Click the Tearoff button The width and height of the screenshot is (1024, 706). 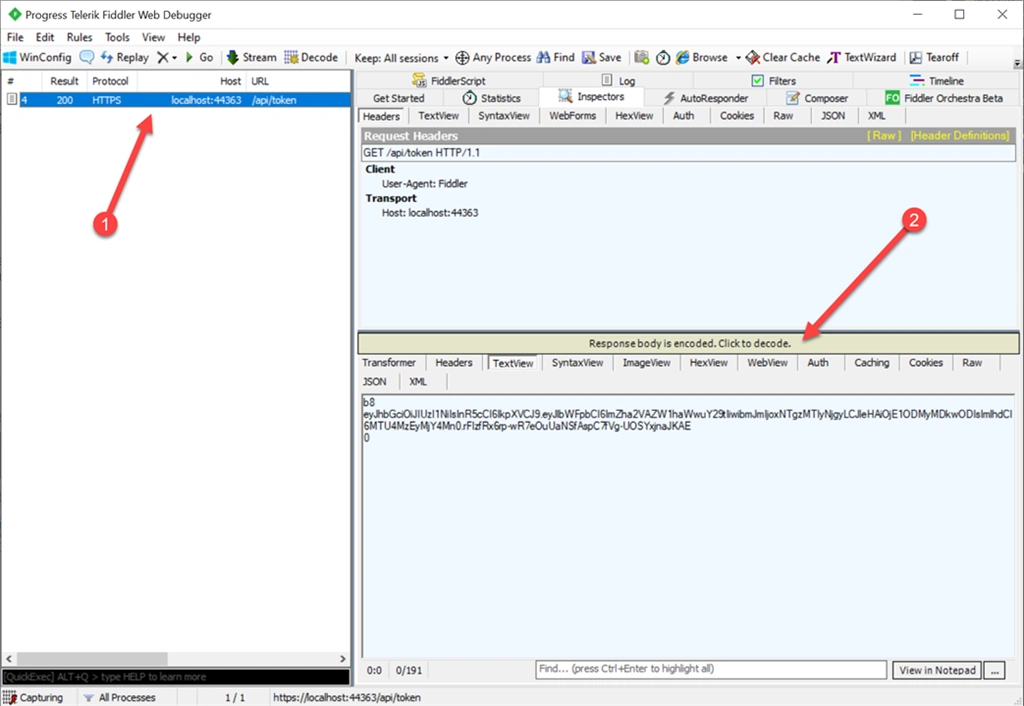(934, 57)
